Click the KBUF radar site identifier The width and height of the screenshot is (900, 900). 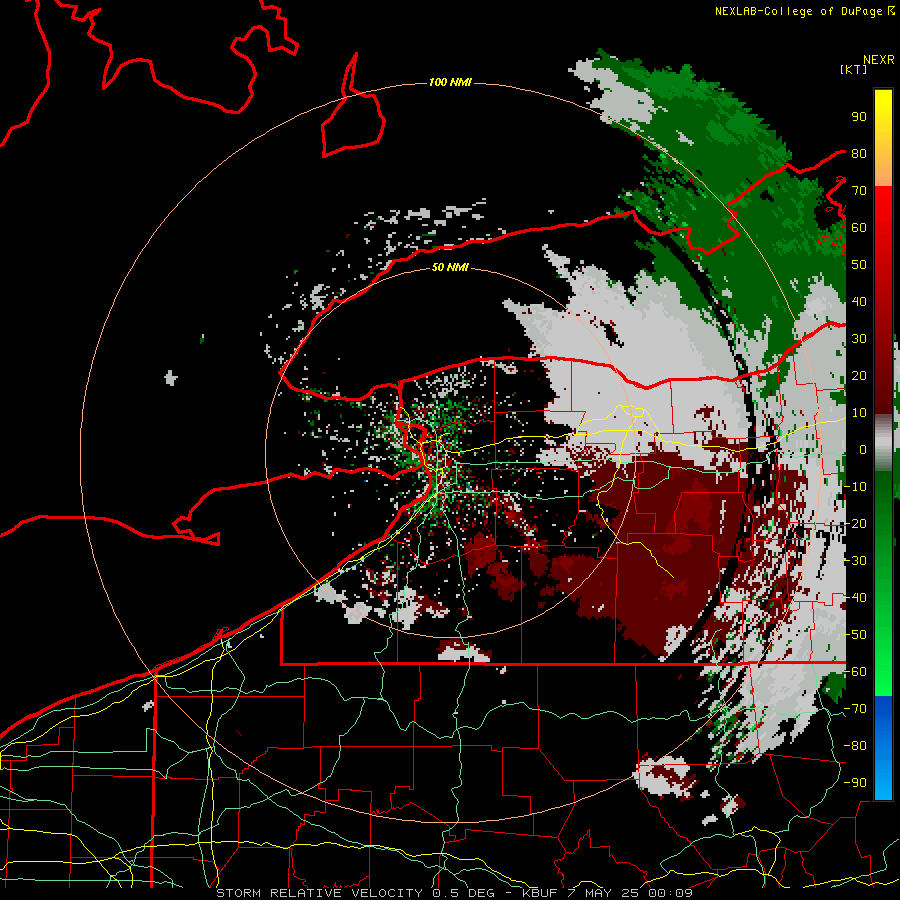point(540,893)
